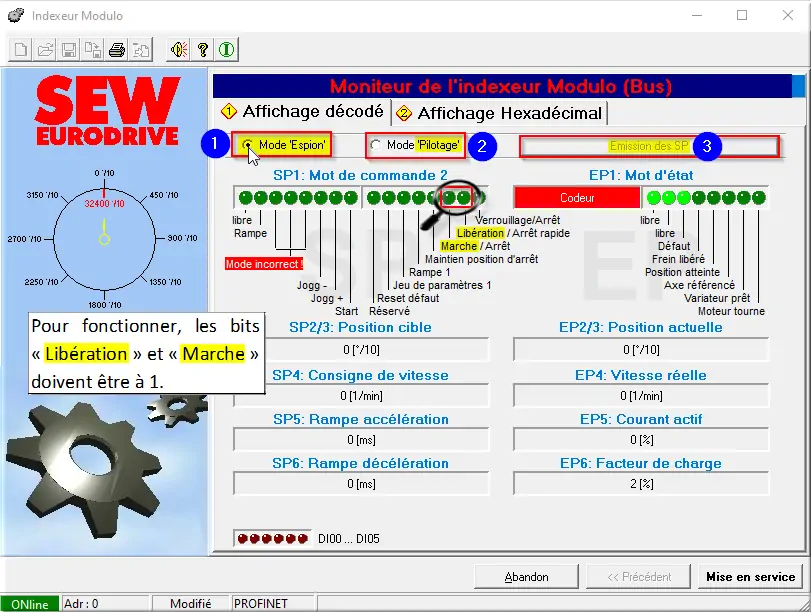Click the Indexeur Modulo title bar app icon
The width and height of the screenshot is (811, 612).
[16, 16]
